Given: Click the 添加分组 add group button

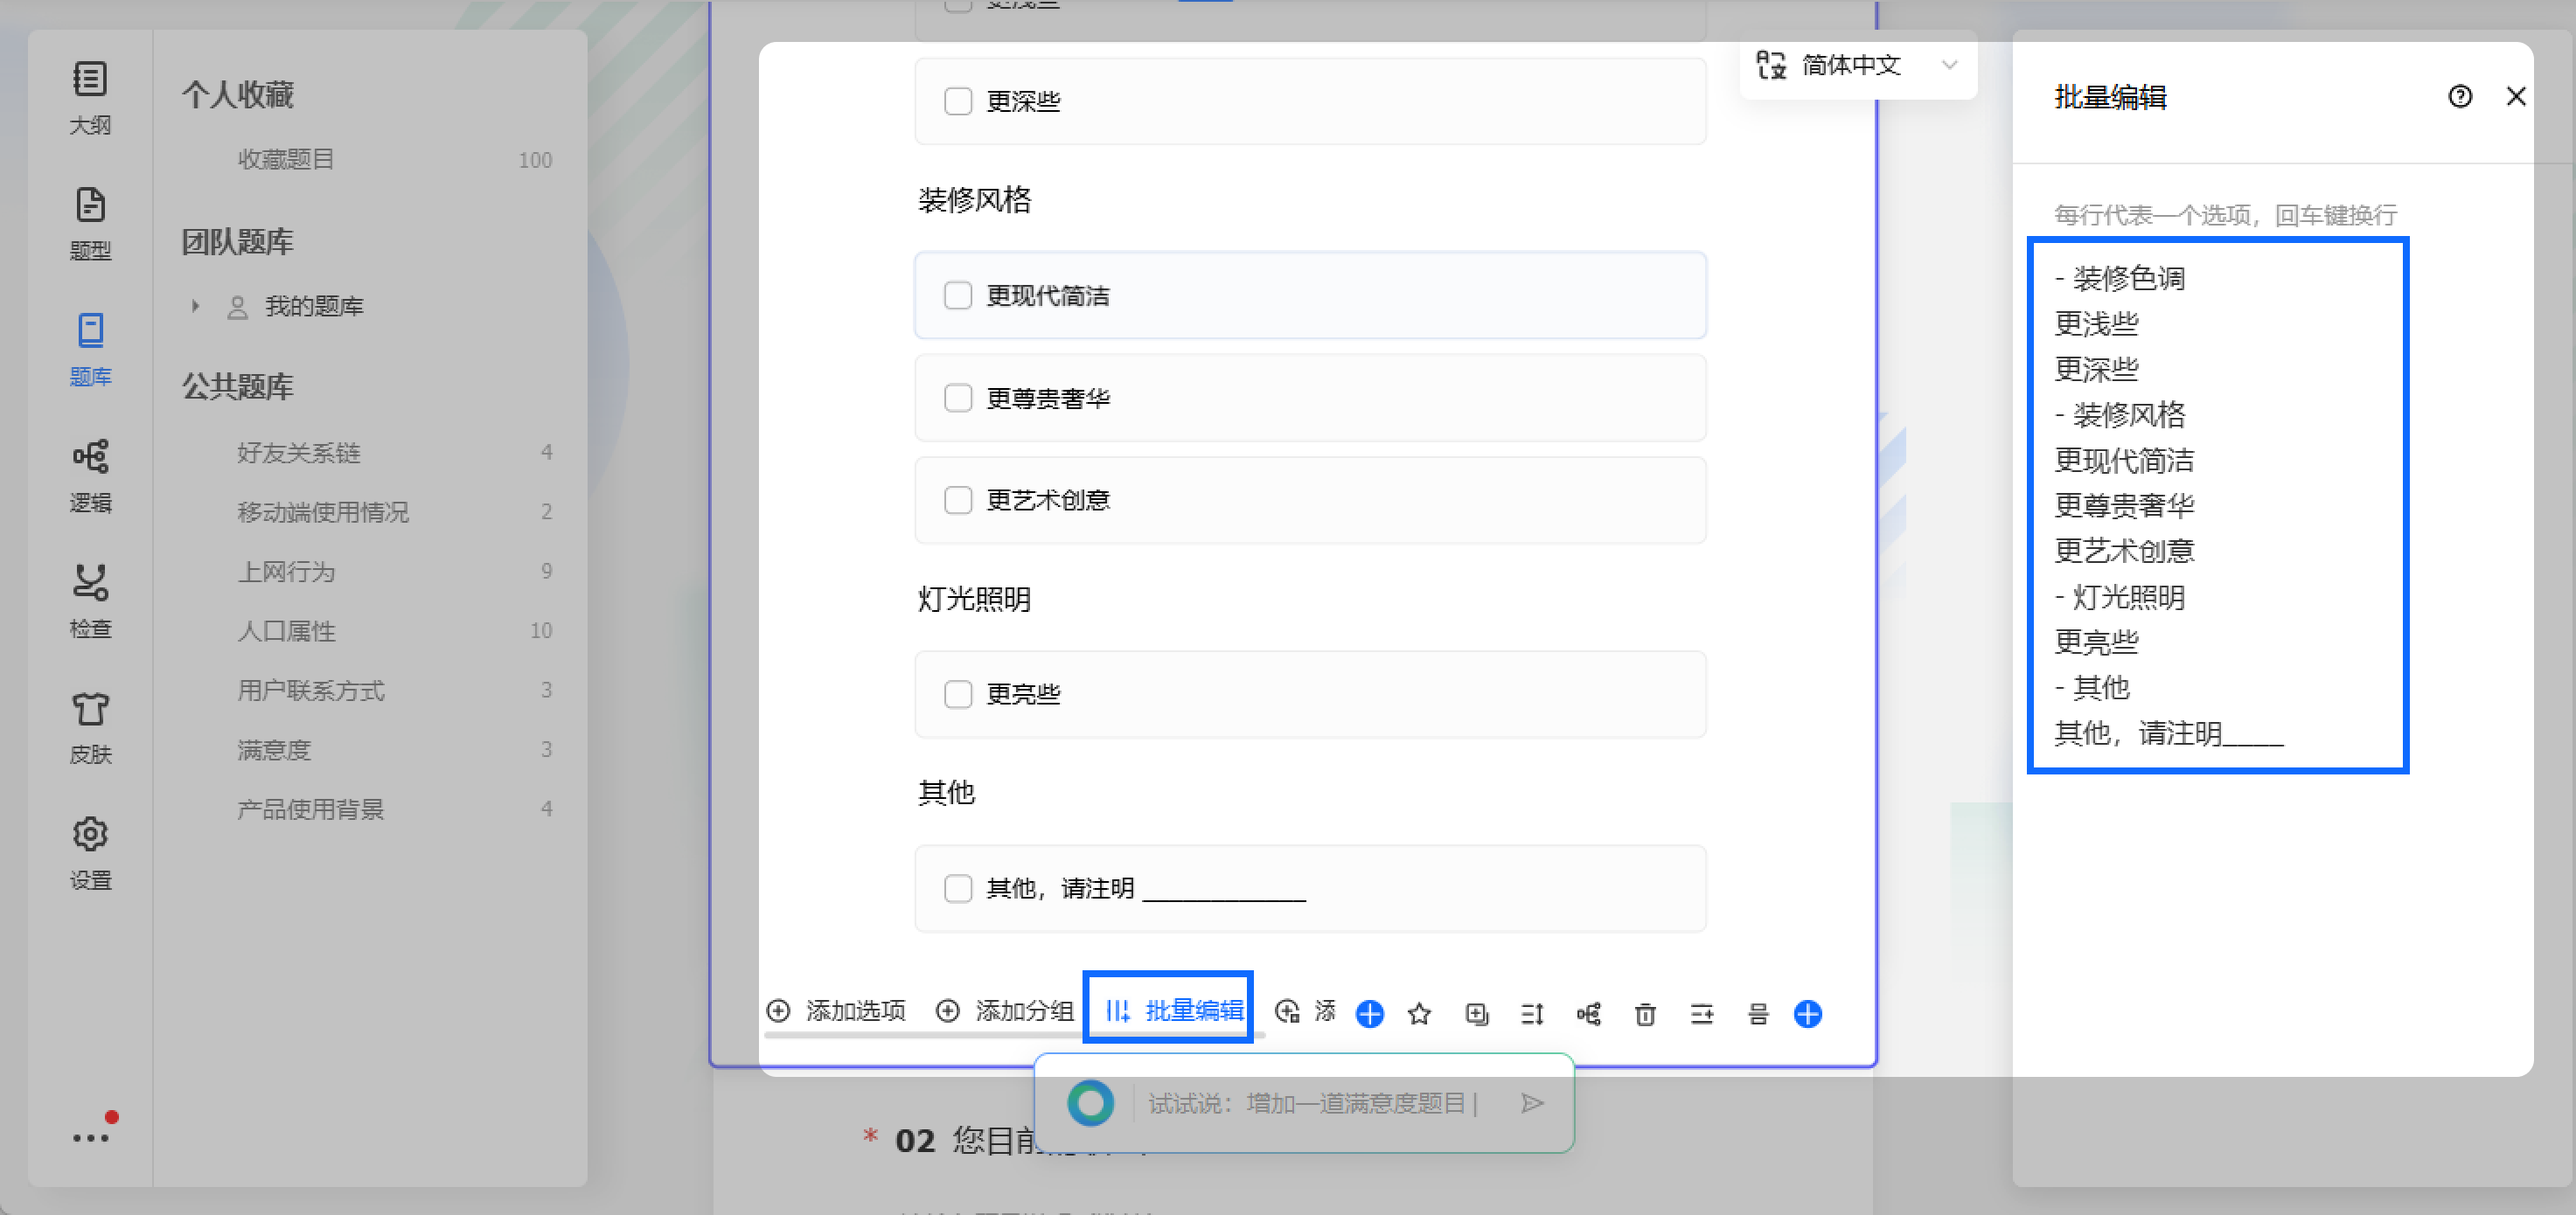Looking at the screenshot, I should (x=1005, y=1011).
